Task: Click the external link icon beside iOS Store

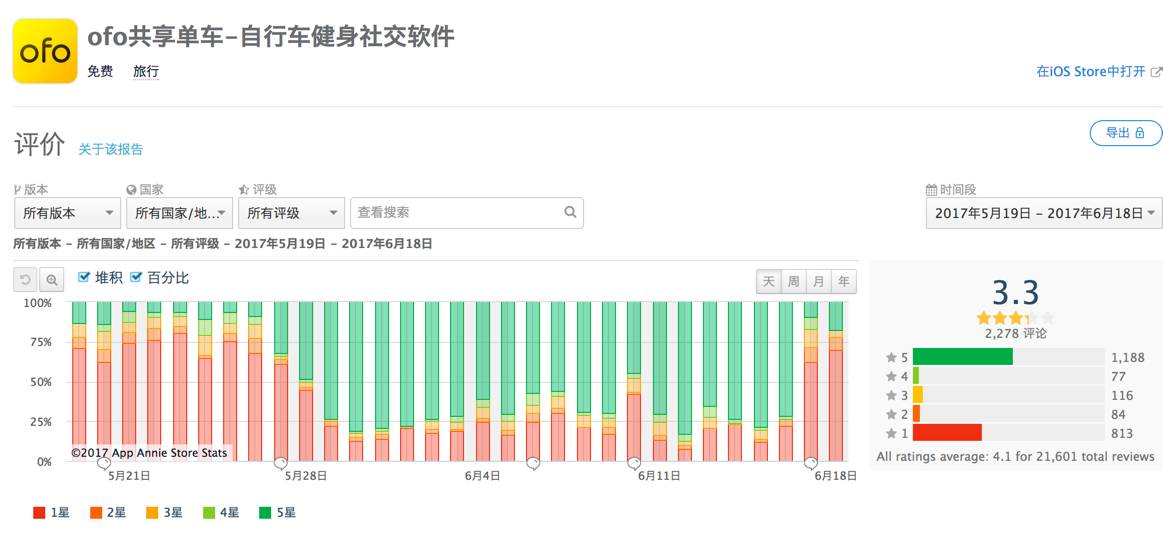Action: (1156, 72)
